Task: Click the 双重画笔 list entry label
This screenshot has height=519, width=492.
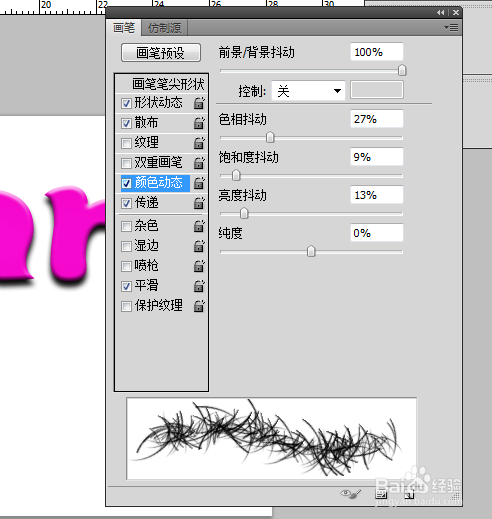Action: (x=159, y=163)
